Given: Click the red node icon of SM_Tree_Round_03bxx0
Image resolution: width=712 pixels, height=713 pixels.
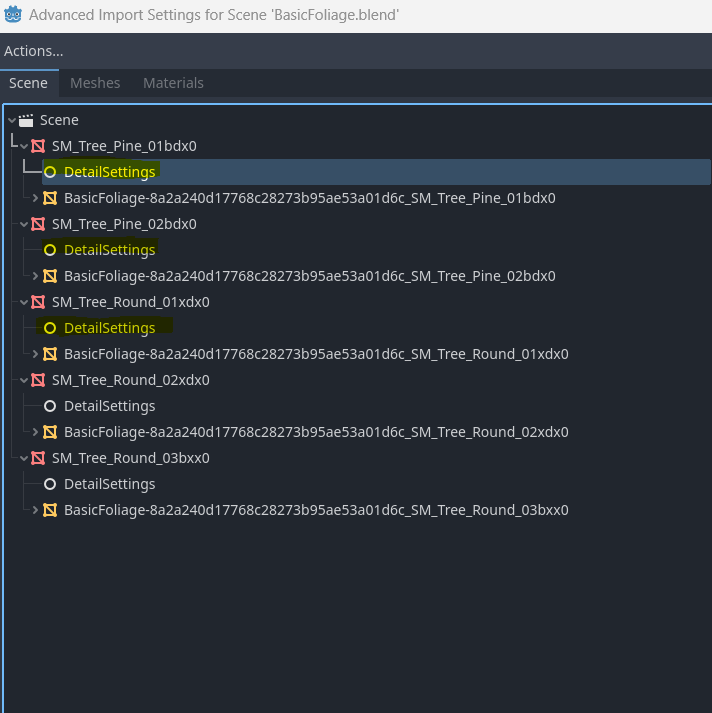Looking at the screenshot, I should 38,458.
